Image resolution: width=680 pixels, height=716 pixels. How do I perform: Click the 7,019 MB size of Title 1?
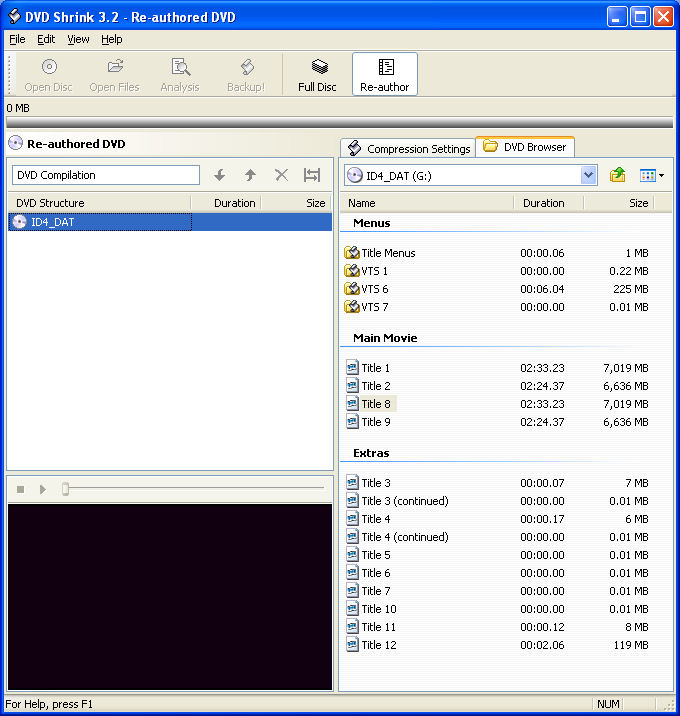tap(626, 368)
